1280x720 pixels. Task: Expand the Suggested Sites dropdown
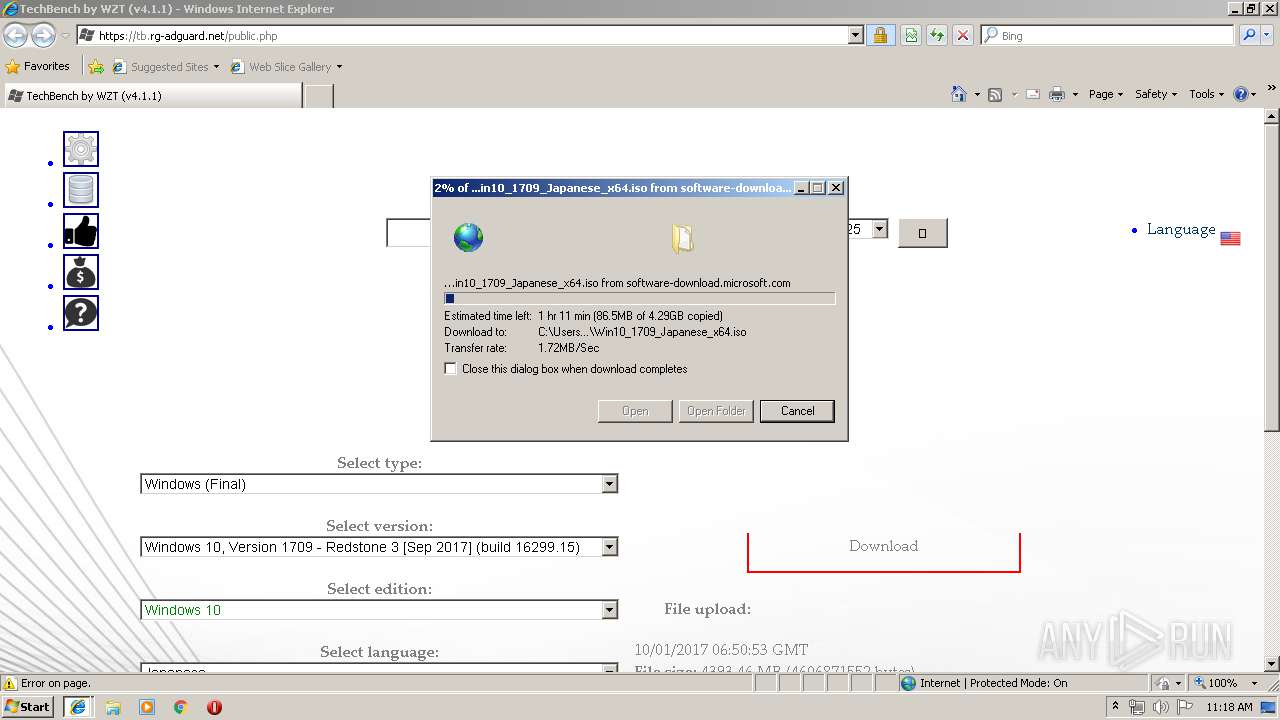216,67
